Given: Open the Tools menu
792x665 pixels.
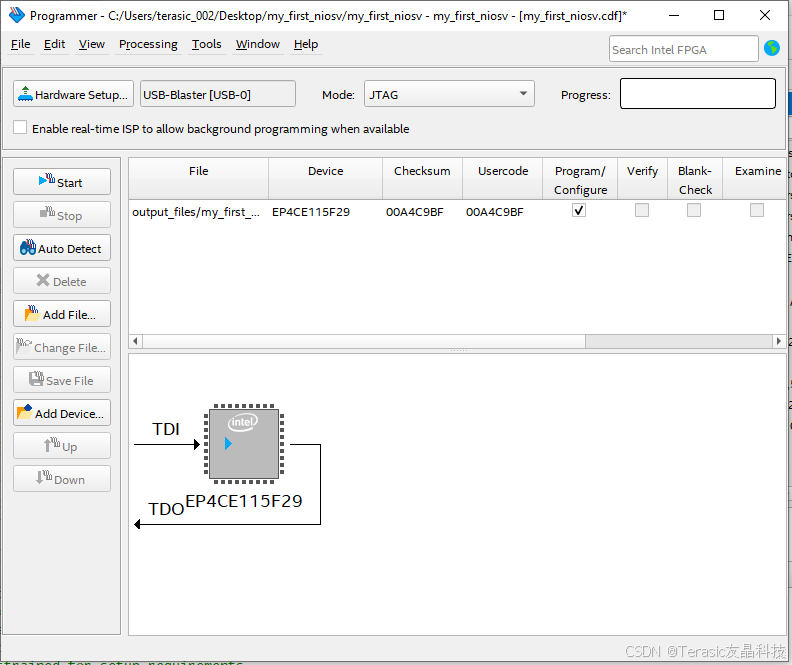Looking at the screenshot, I should (x=206, y=44).
